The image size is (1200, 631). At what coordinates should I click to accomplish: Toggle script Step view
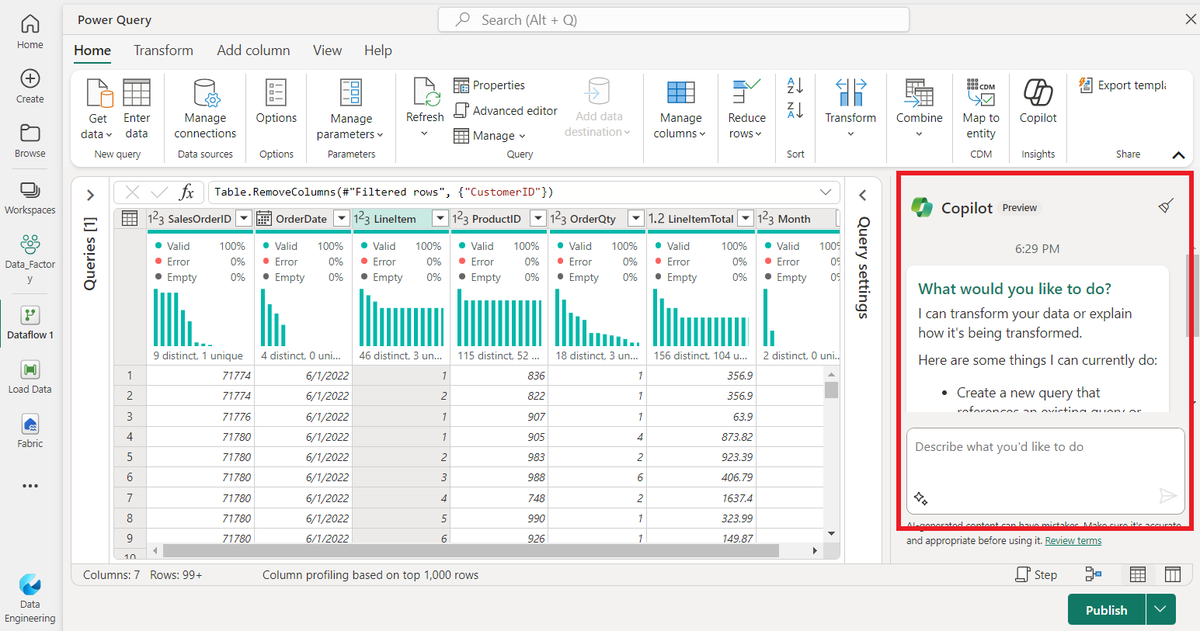(1036, 575)
